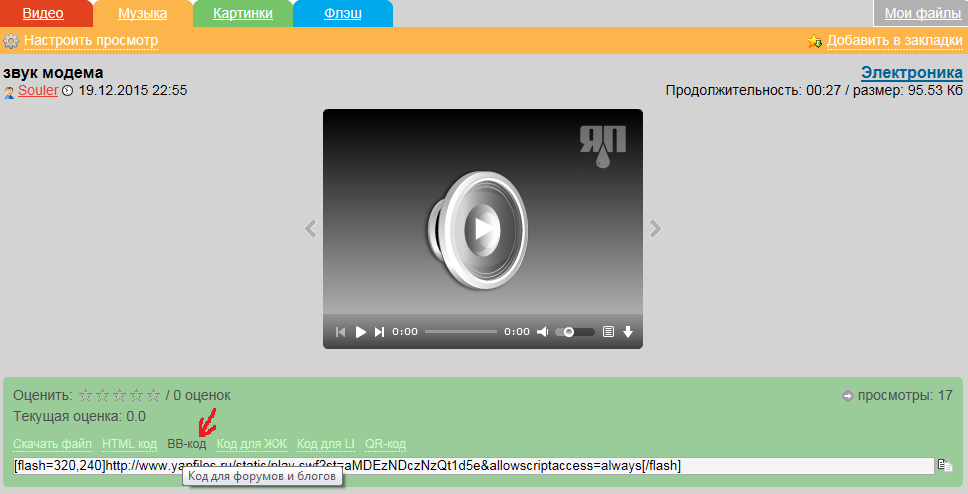Show Код для LI embed code
968x494 pixels.
tap(326, 444)
